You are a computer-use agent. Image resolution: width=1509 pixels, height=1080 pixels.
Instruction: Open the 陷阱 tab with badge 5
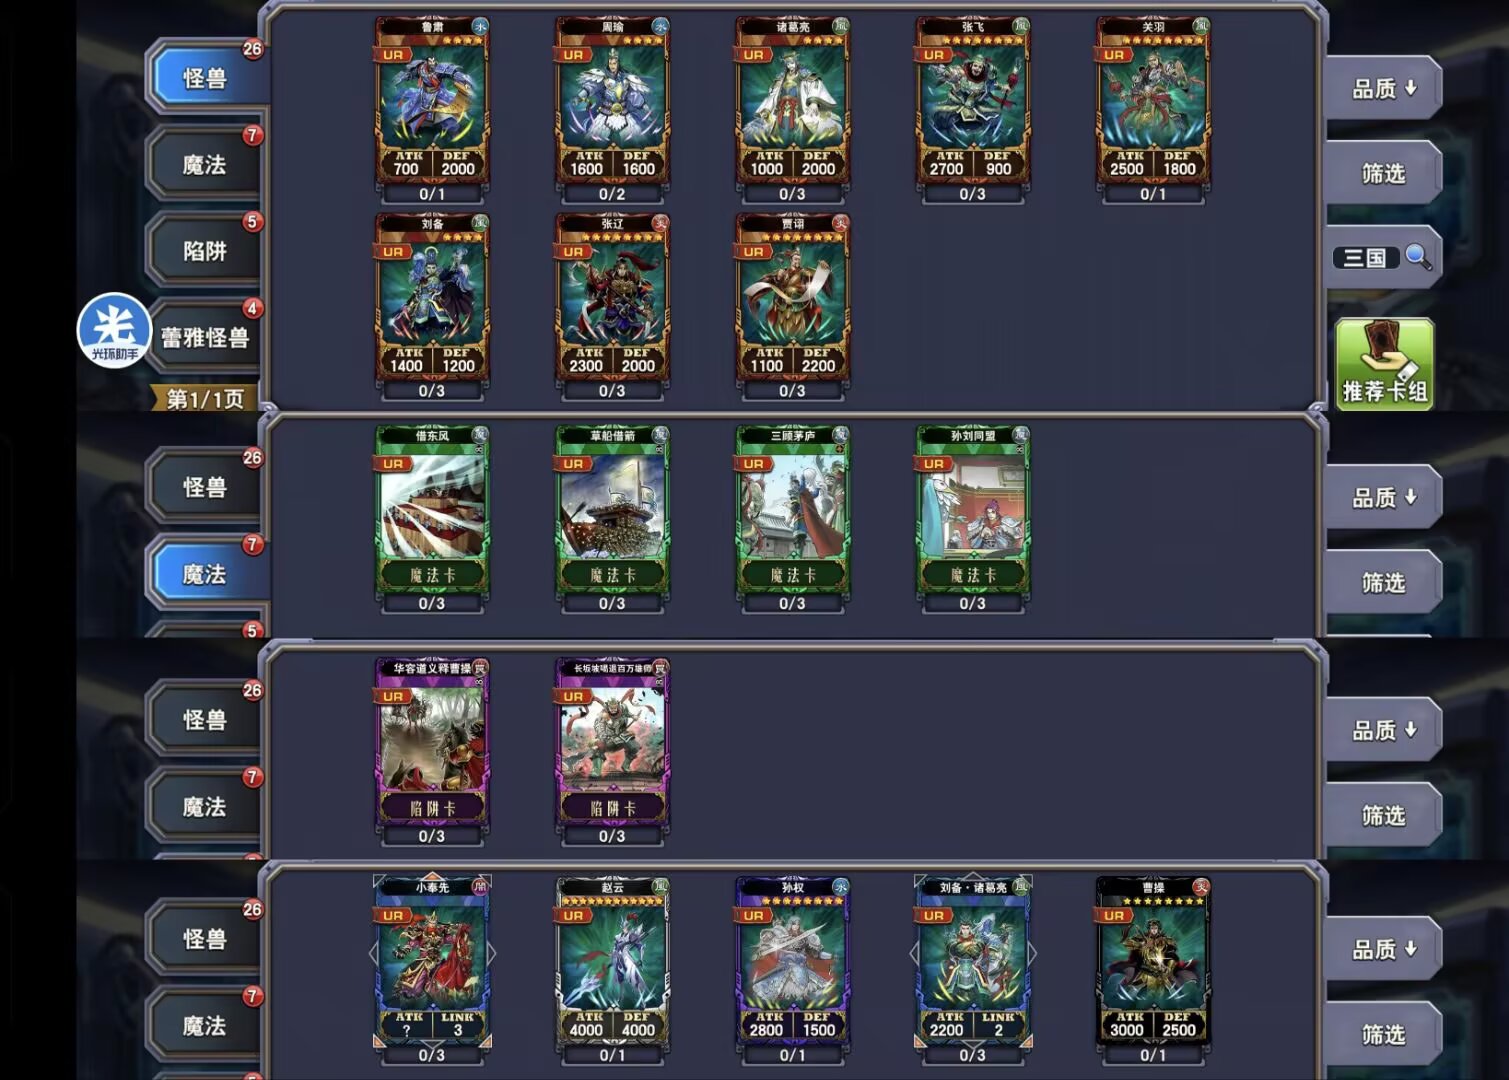205,250
